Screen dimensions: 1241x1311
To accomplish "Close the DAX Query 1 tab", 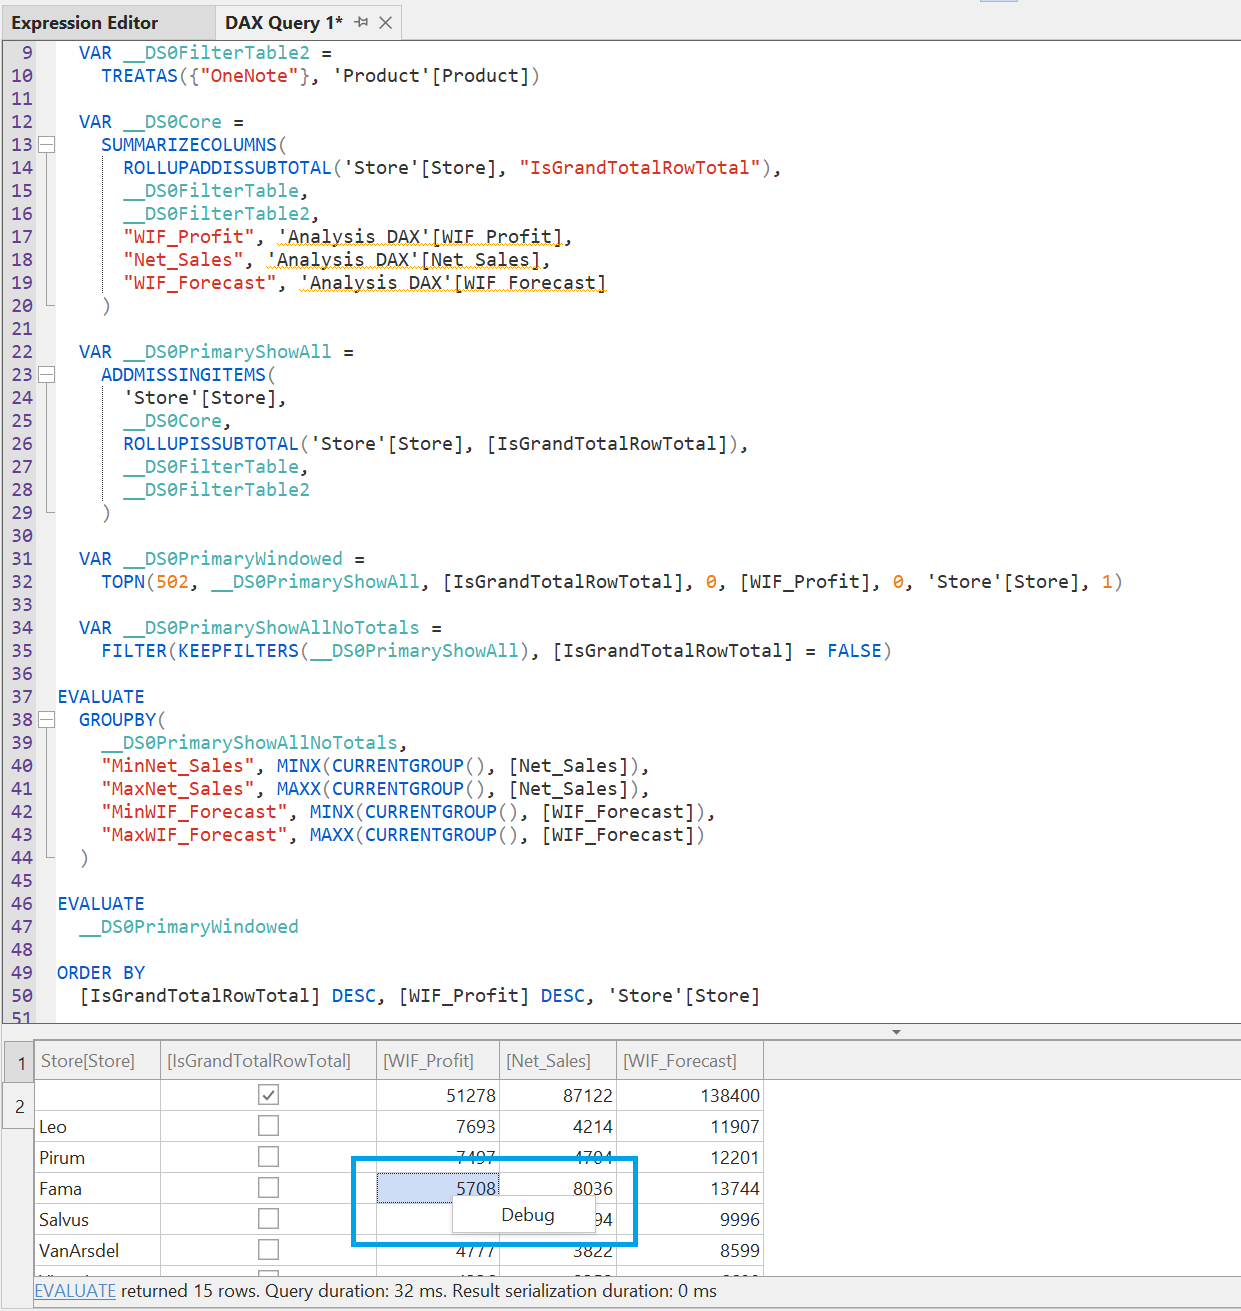I will click(x=385, y=22).
